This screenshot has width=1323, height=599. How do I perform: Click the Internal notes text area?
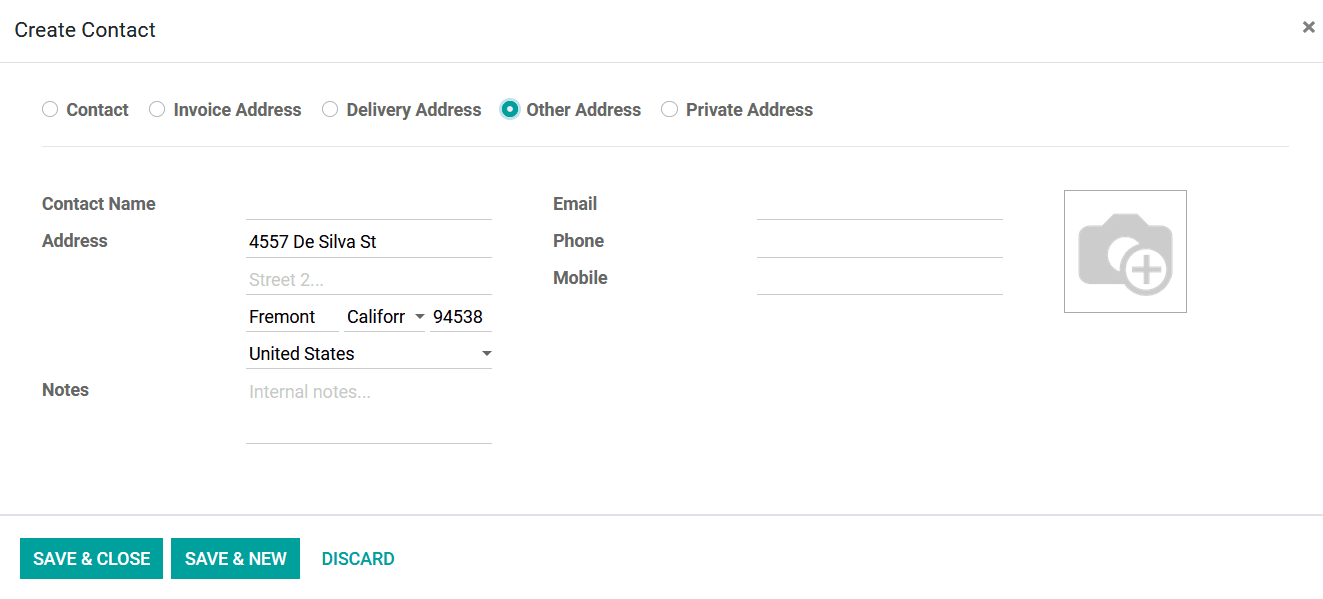coord(369,410)
